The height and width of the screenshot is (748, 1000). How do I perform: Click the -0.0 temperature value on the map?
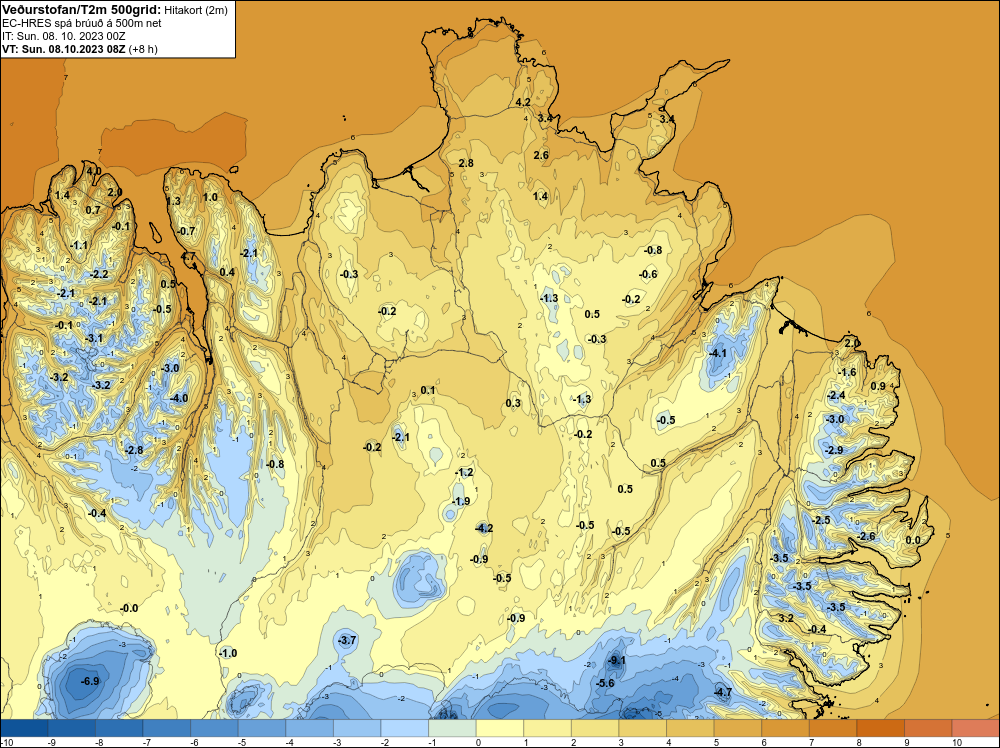129,608
